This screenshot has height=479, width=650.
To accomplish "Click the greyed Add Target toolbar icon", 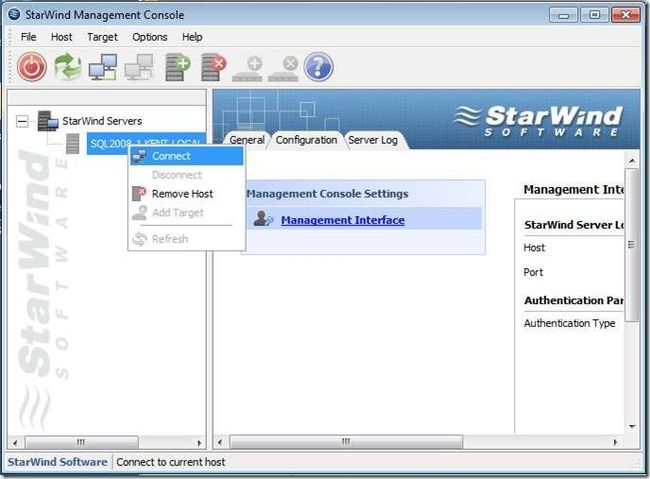I will (247, 69).
